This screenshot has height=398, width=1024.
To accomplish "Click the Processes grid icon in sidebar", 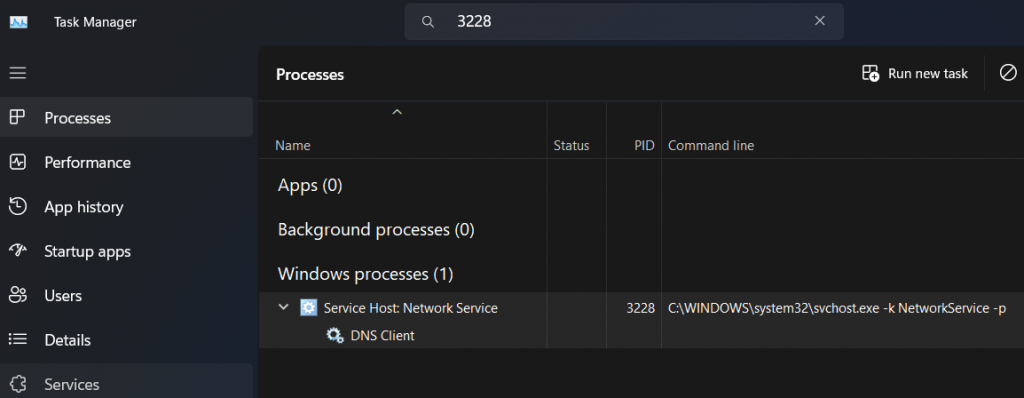I will coord(18,118).
